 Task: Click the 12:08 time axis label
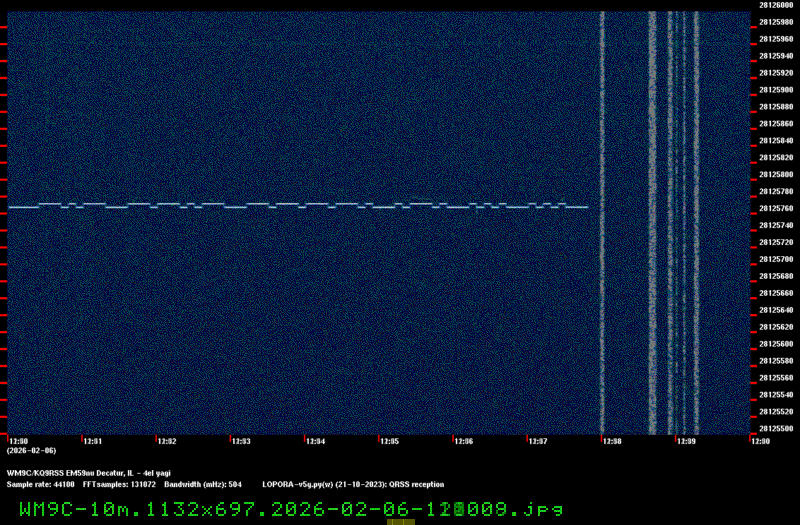pyautogui.click(x=612, y=441)
